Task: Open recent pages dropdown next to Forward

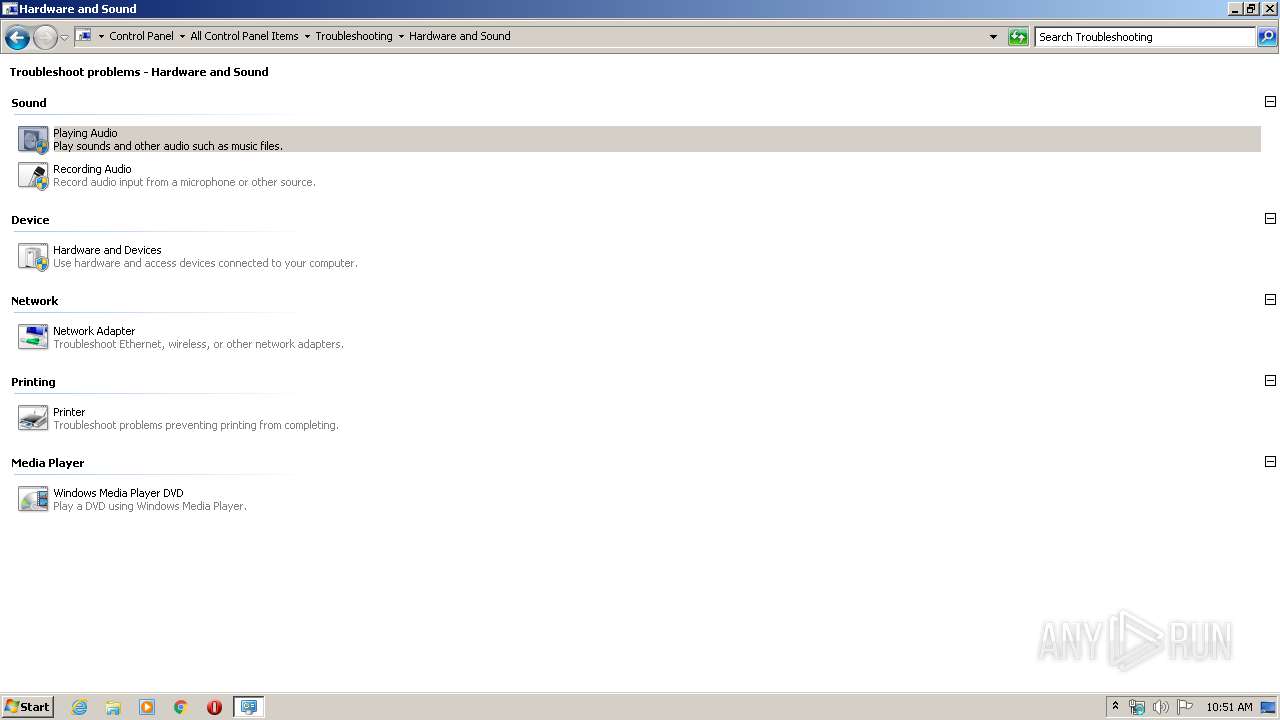Action: (x=64, y=38)
